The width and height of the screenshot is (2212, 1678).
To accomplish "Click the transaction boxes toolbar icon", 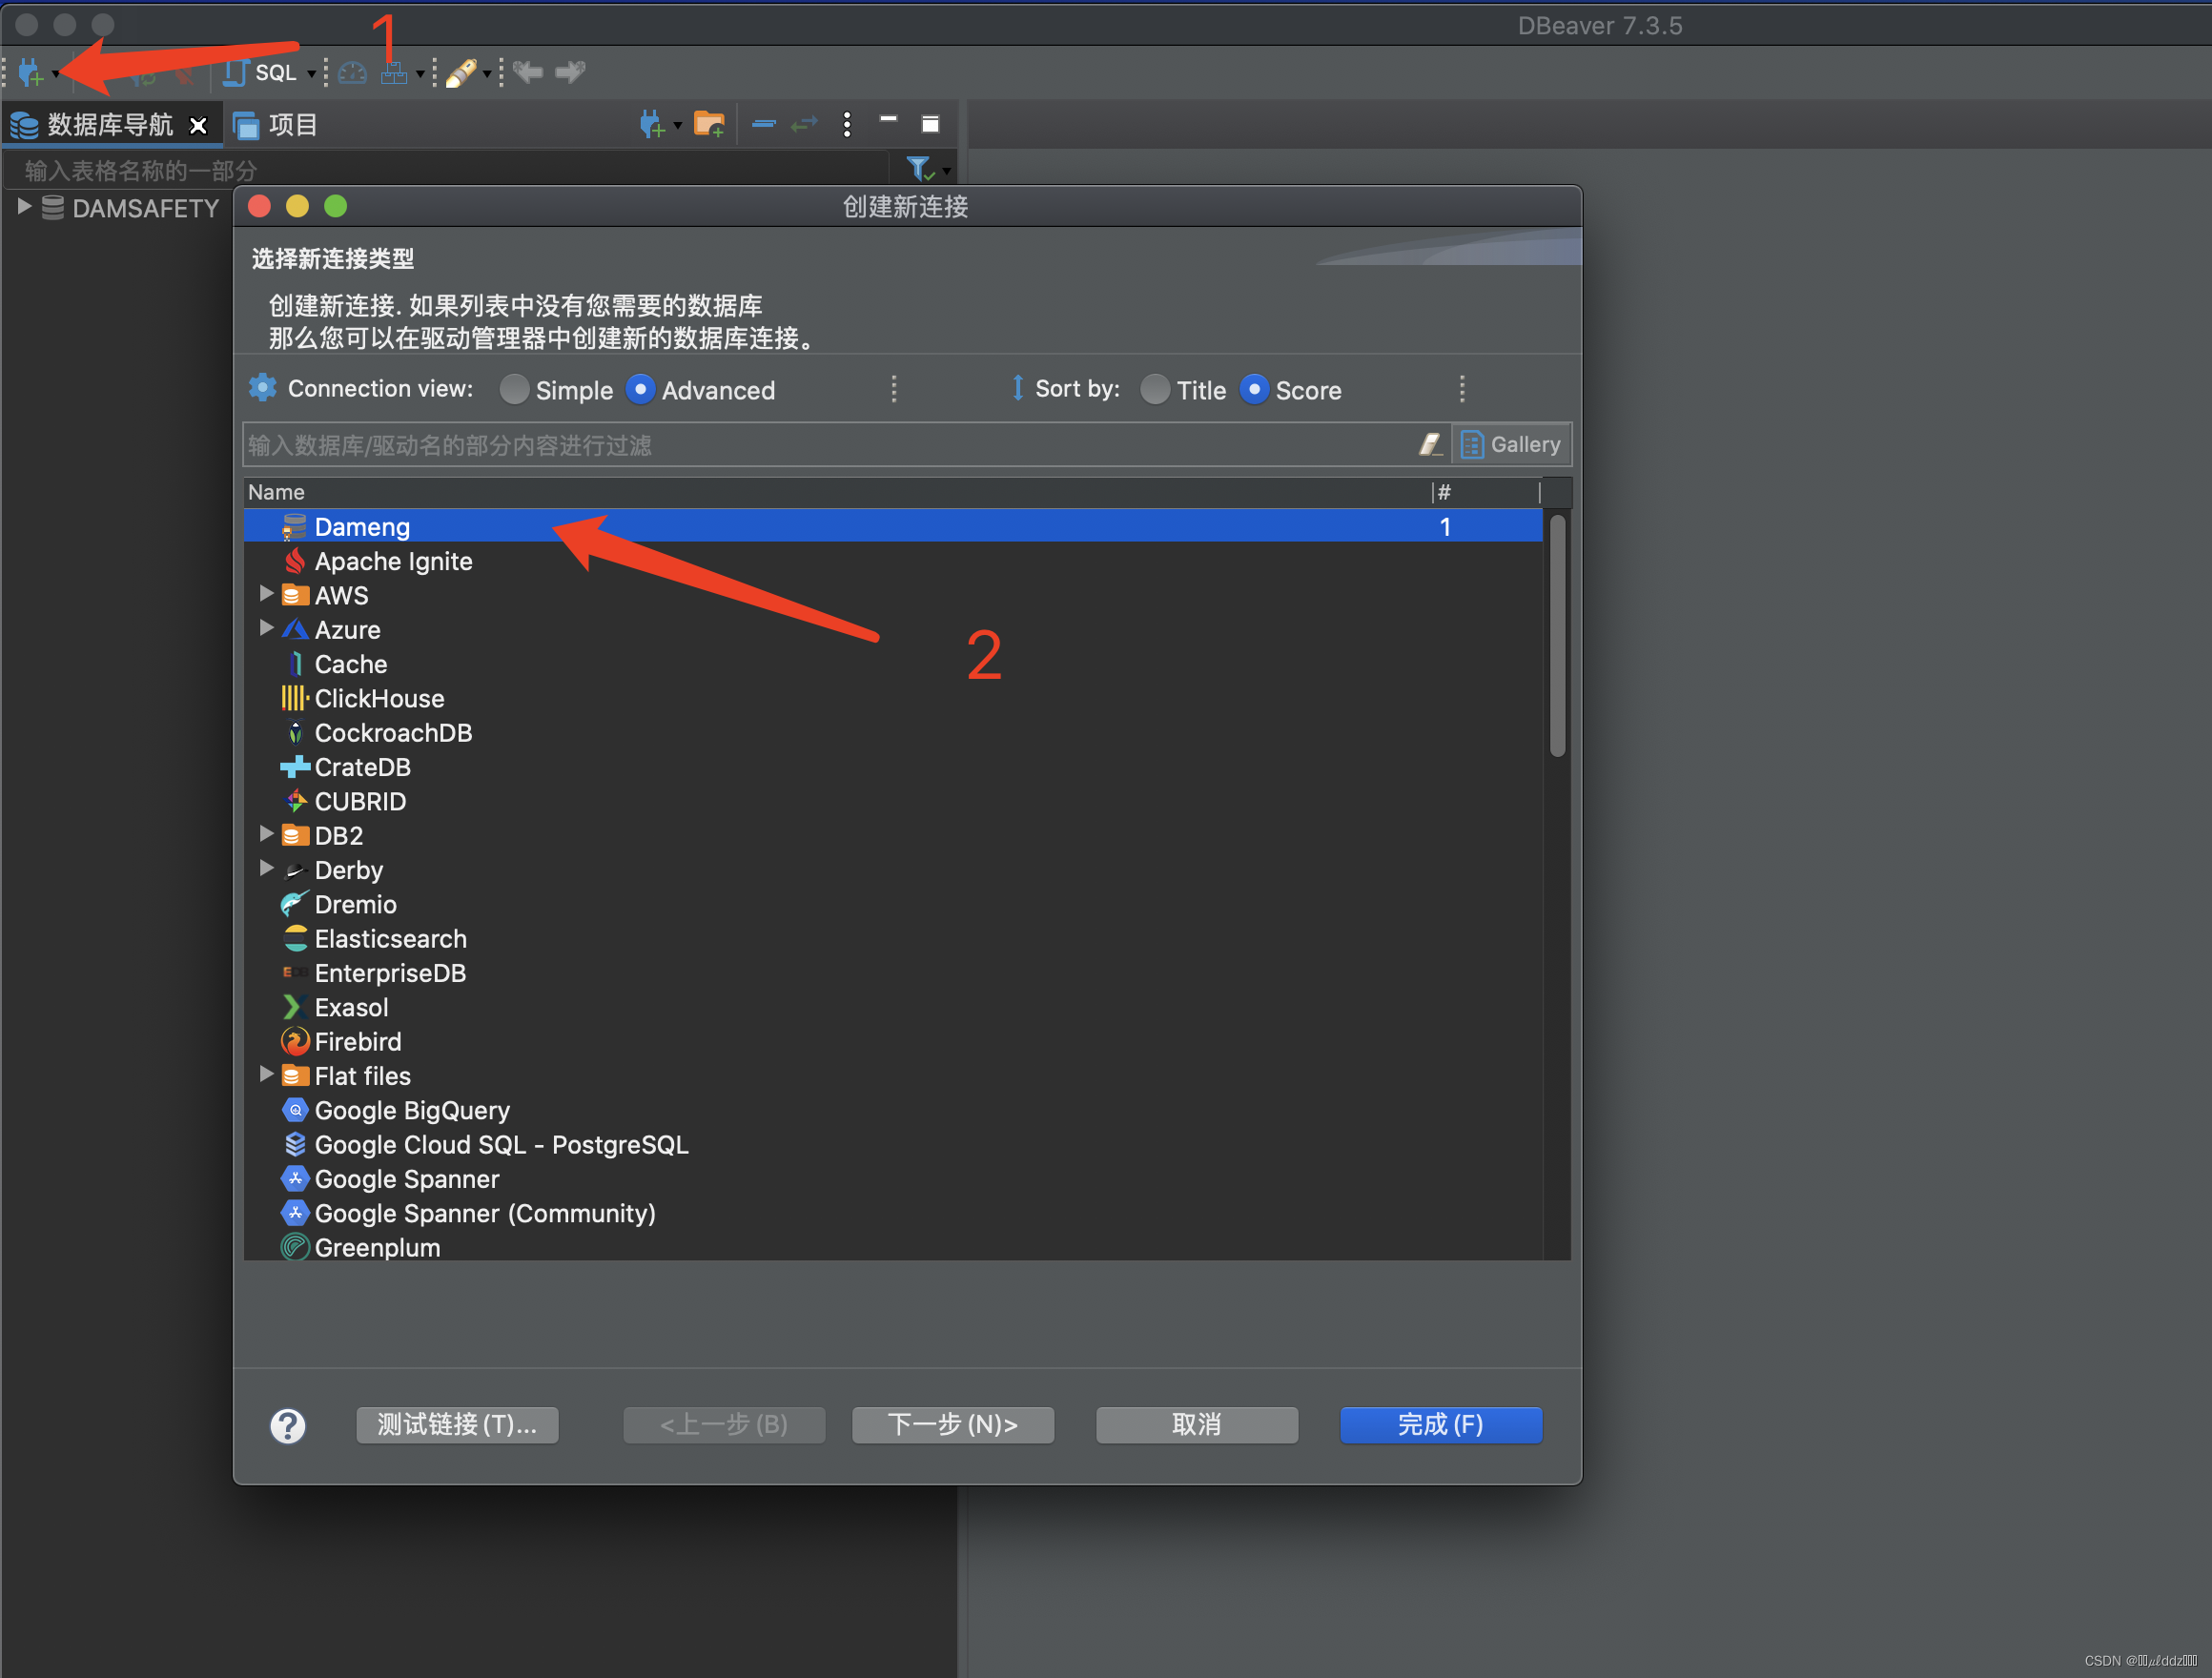I will pos(394,72).
